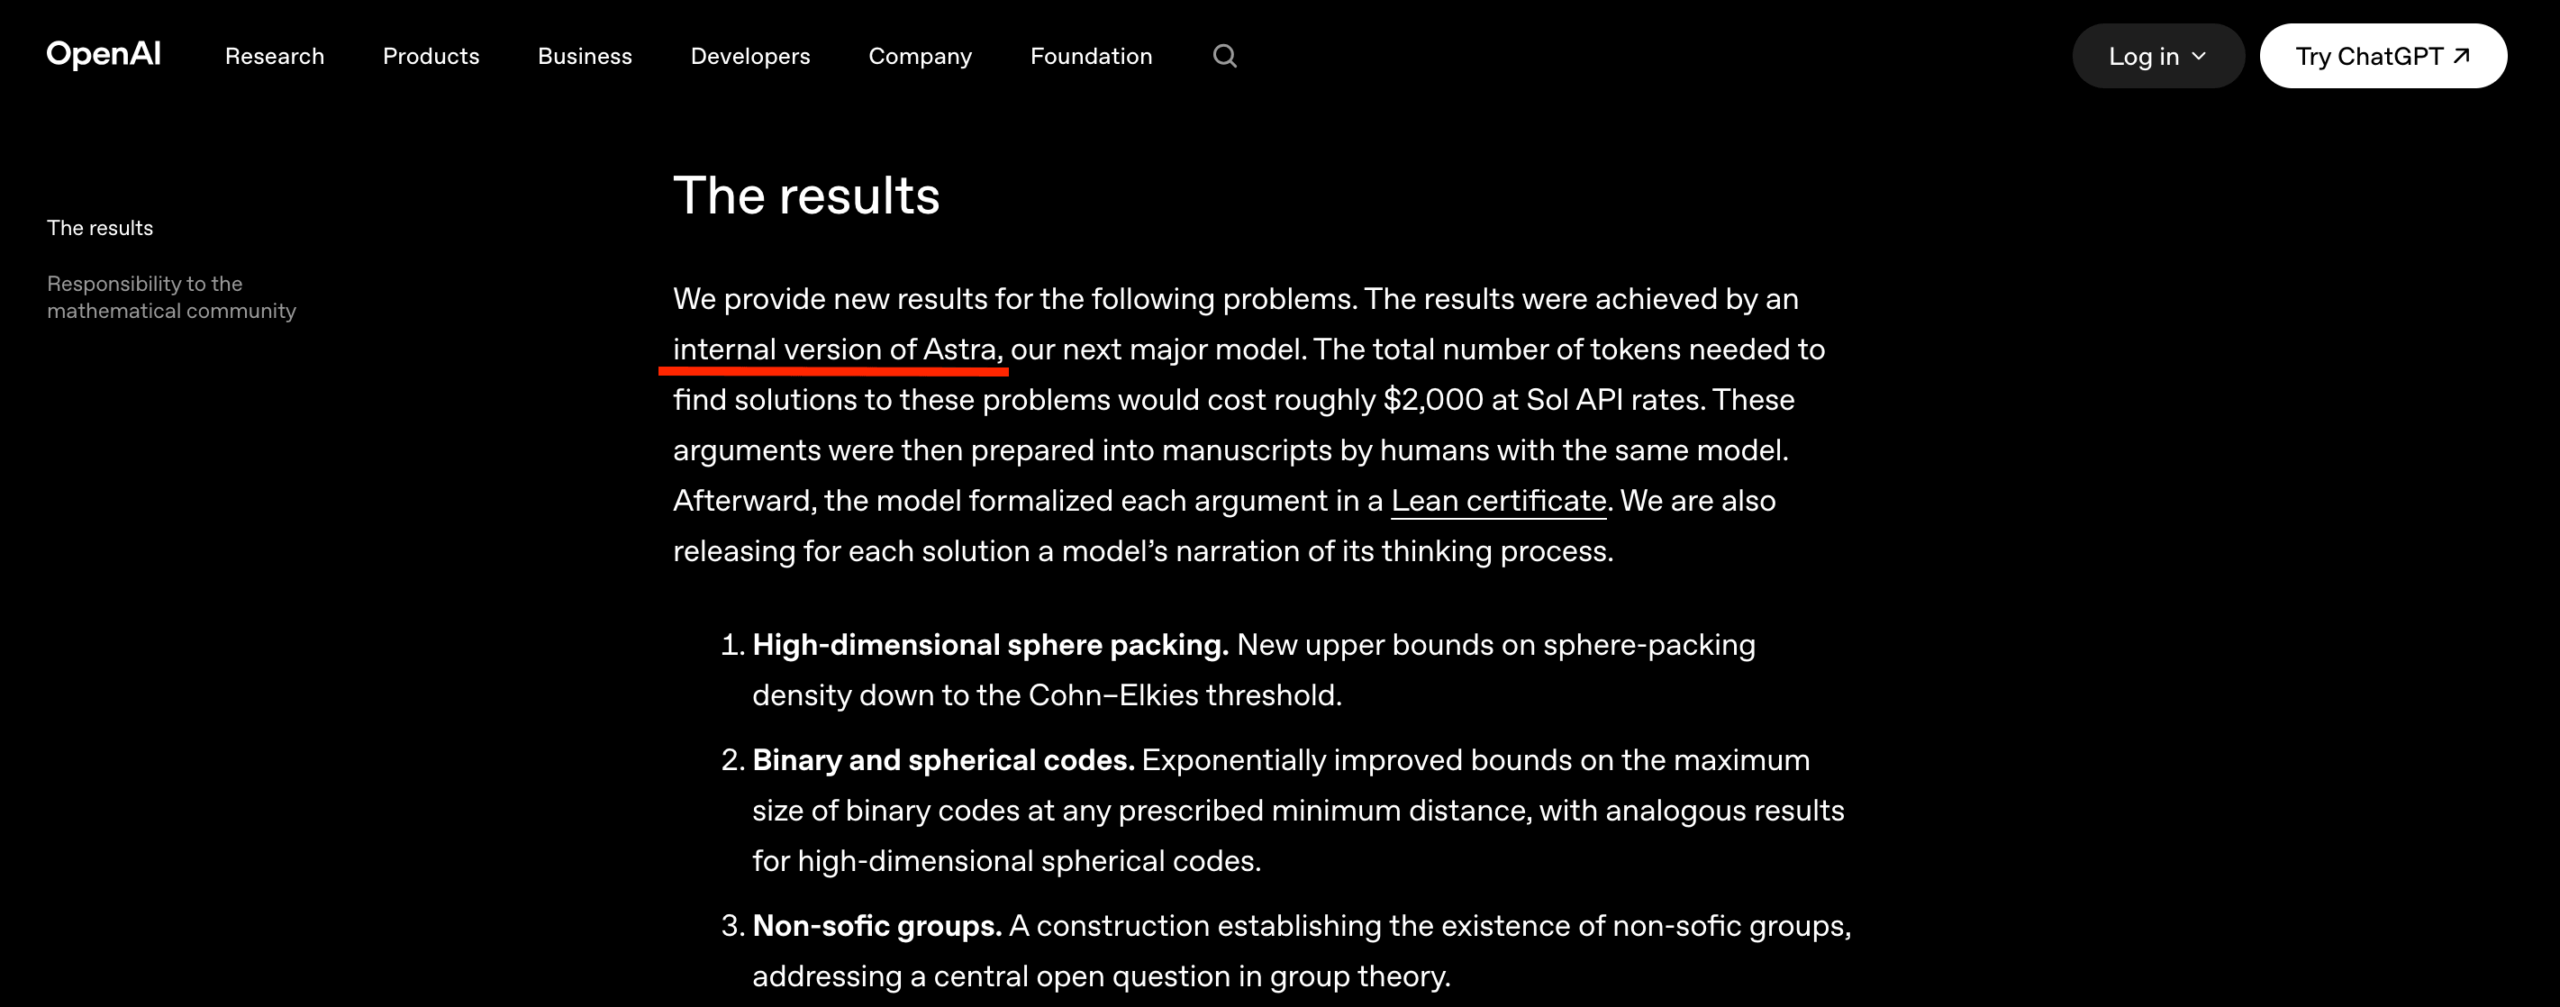This screenshot has width=2560, height=1007.
Task: Click the Try ChatGPT button
Action: (x=2383, y=56)
